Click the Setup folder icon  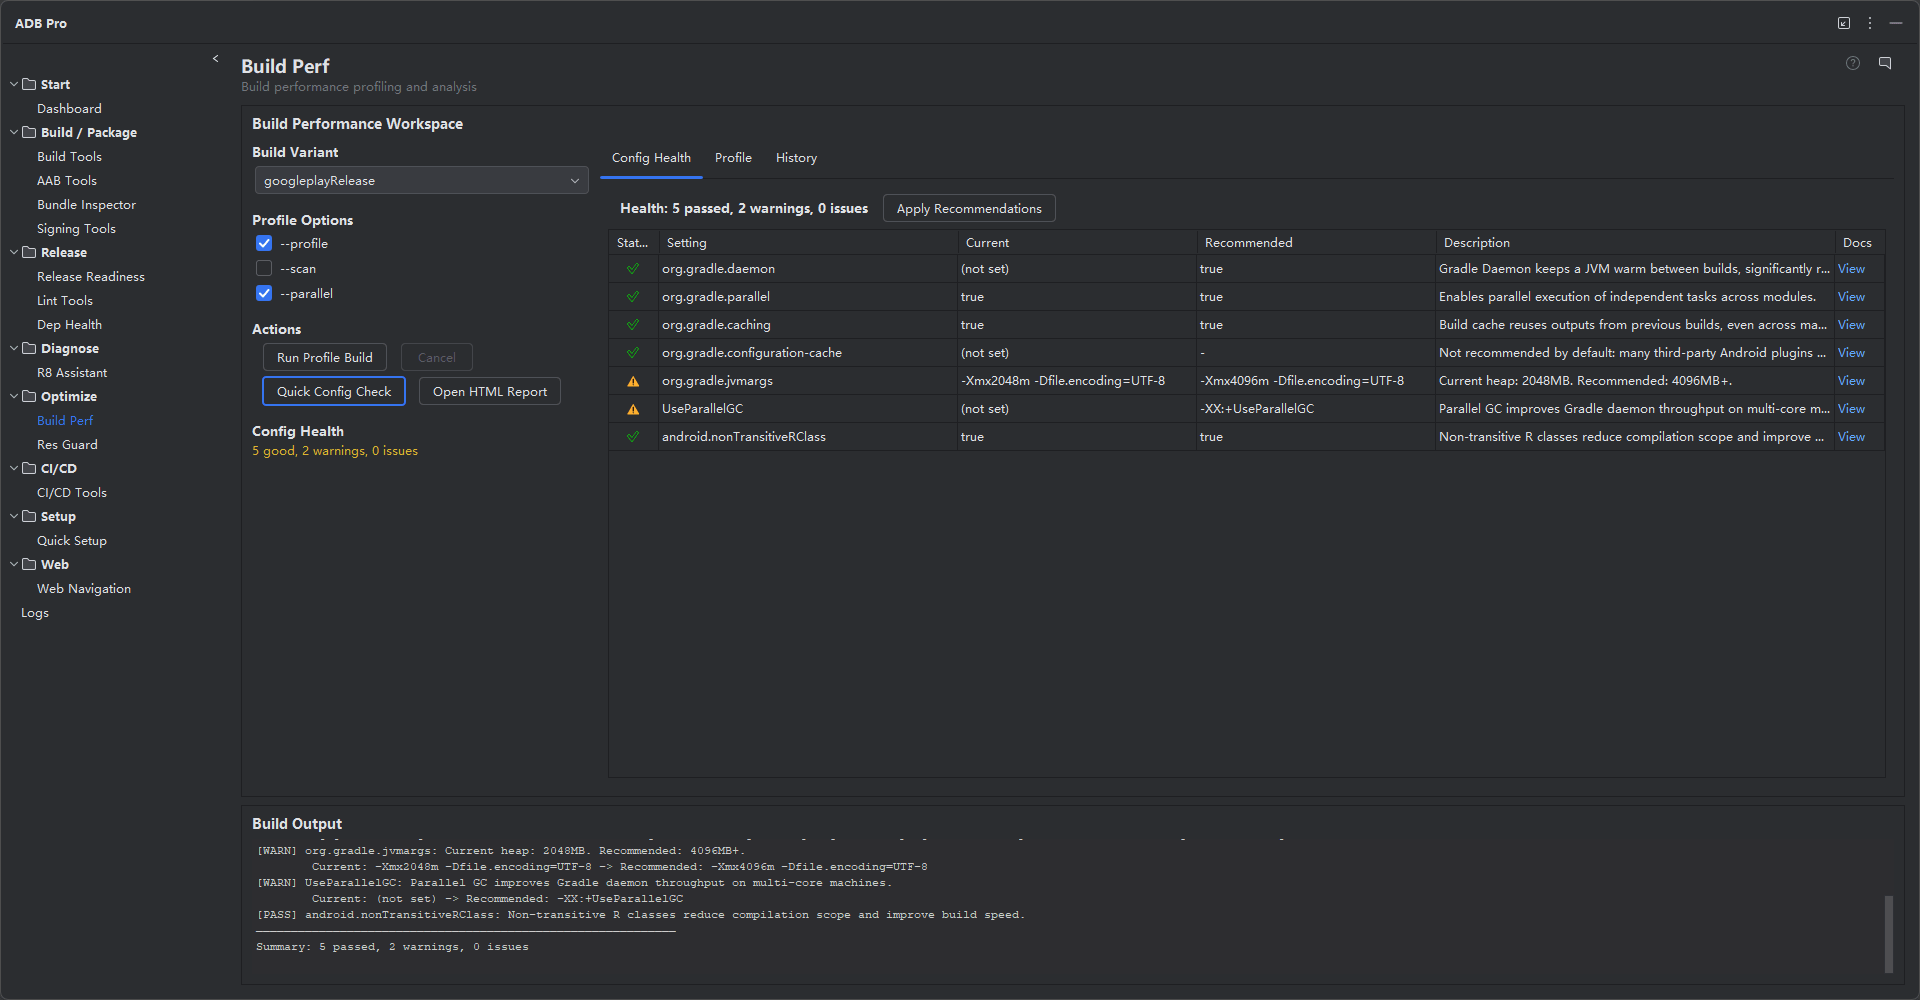click(29, 516)
